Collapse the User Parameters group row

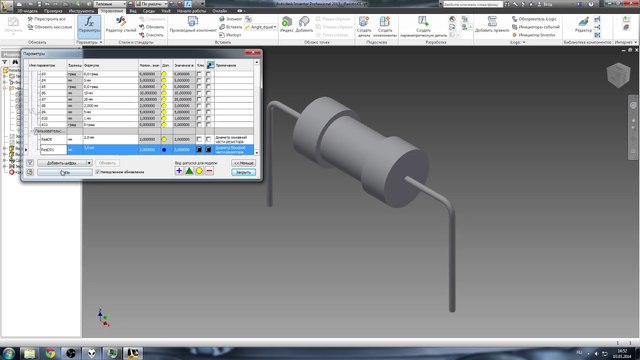[32, 131]
